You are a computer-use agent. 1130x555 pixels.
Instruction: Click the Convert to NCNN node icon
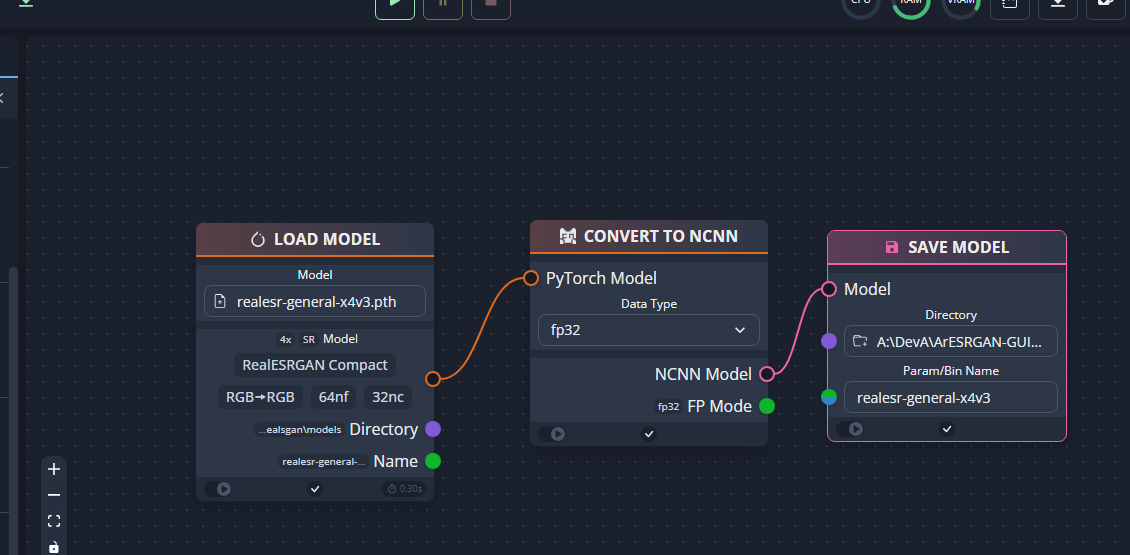(x=568, y=236)
